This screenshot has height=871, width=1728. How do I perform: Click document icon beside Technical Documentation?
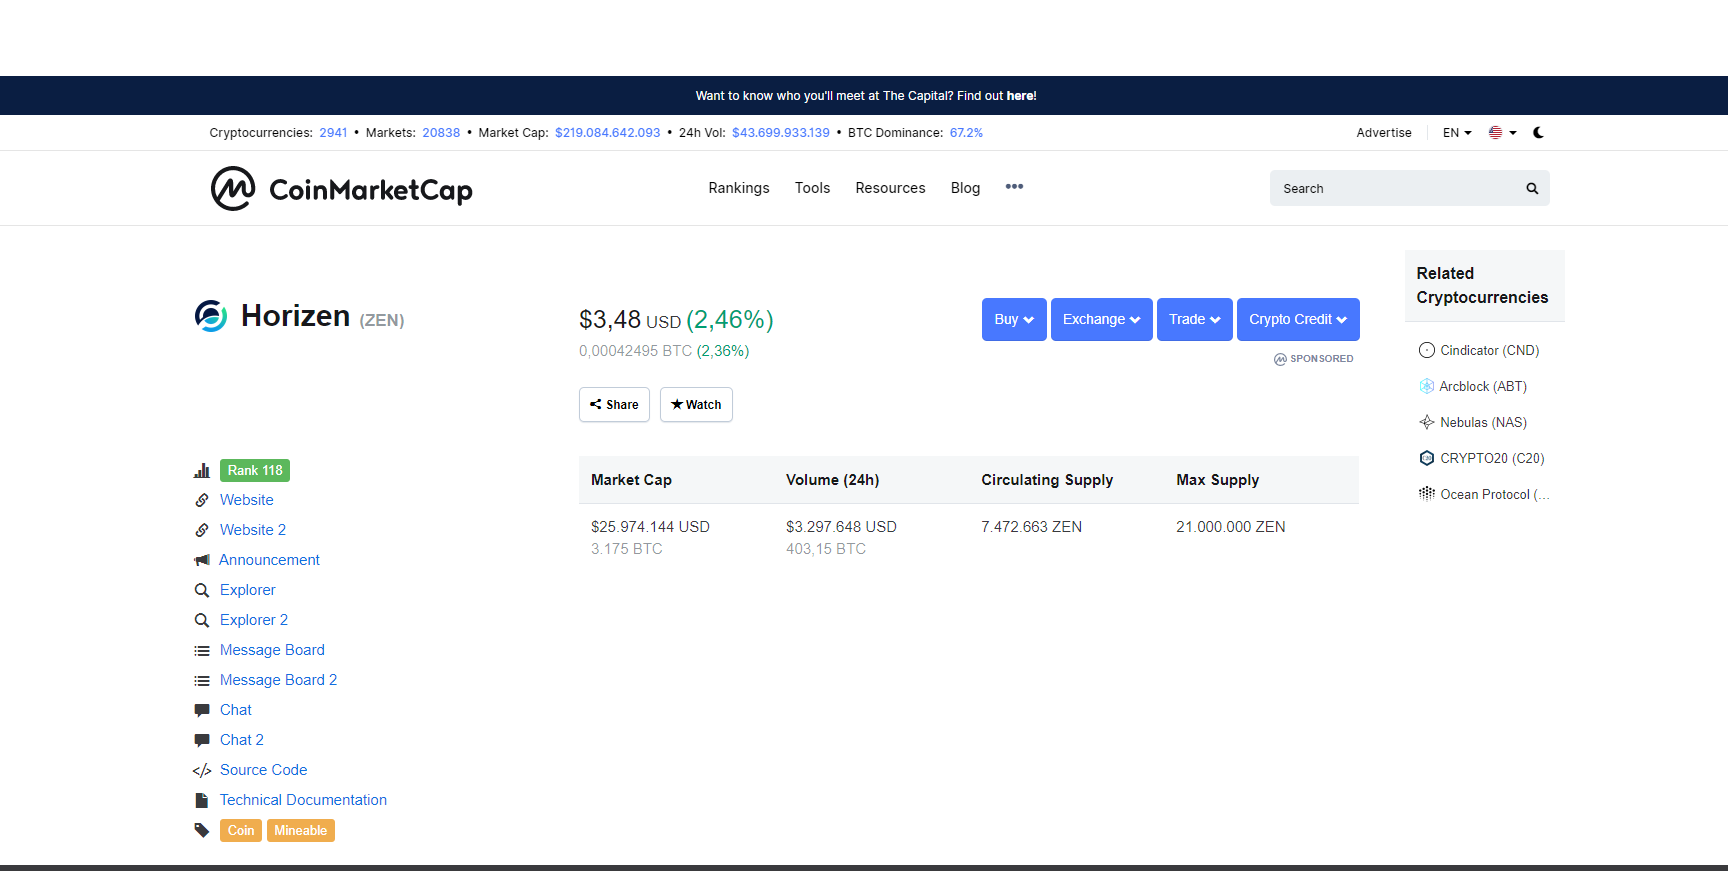[202, 800]
